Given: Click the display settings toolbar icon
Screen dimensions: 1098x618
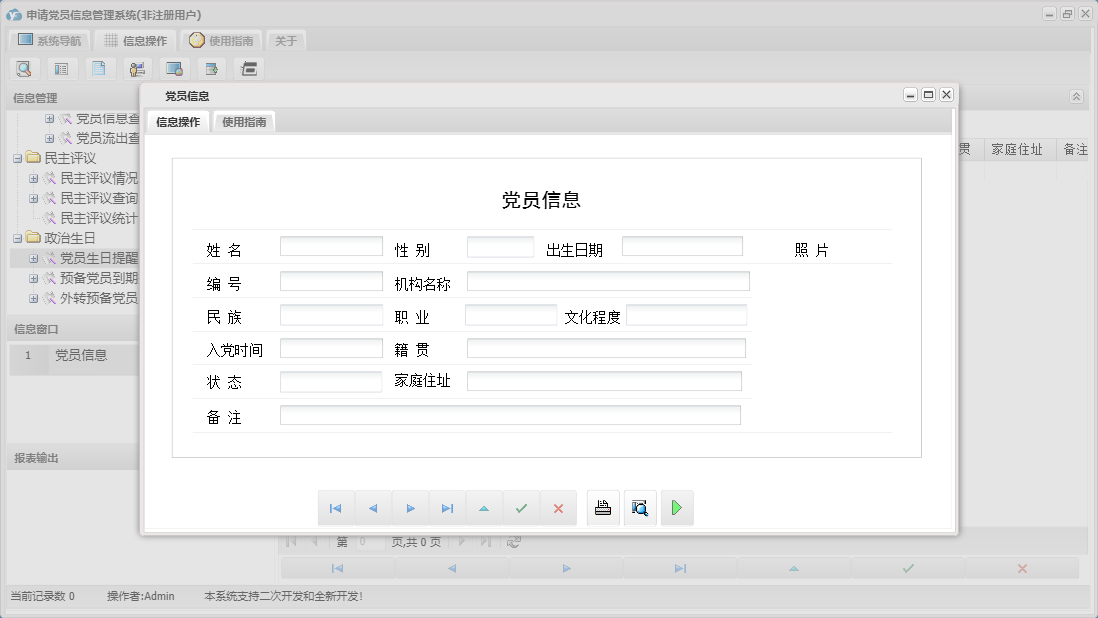Looking at the screenshot, I should coord(174,68).
